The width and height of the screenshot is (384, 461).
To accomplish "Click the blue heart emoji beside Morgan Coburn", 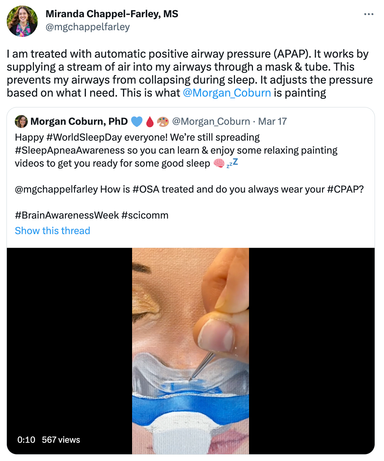I will pos(137,122).
